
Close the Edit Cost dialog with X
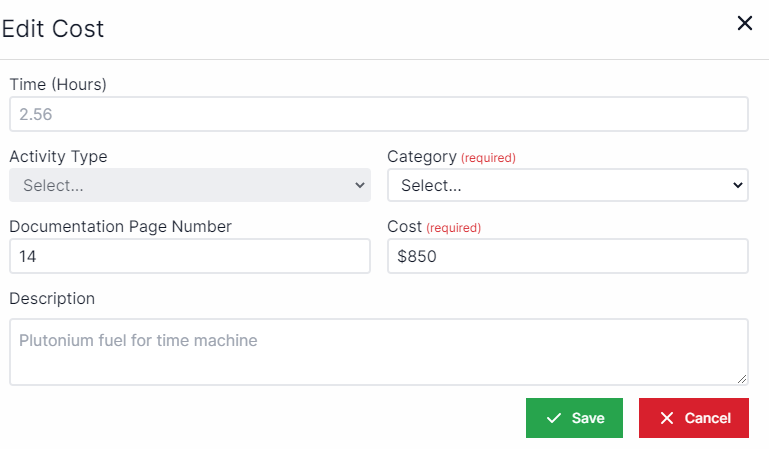[x=744, y=23]
